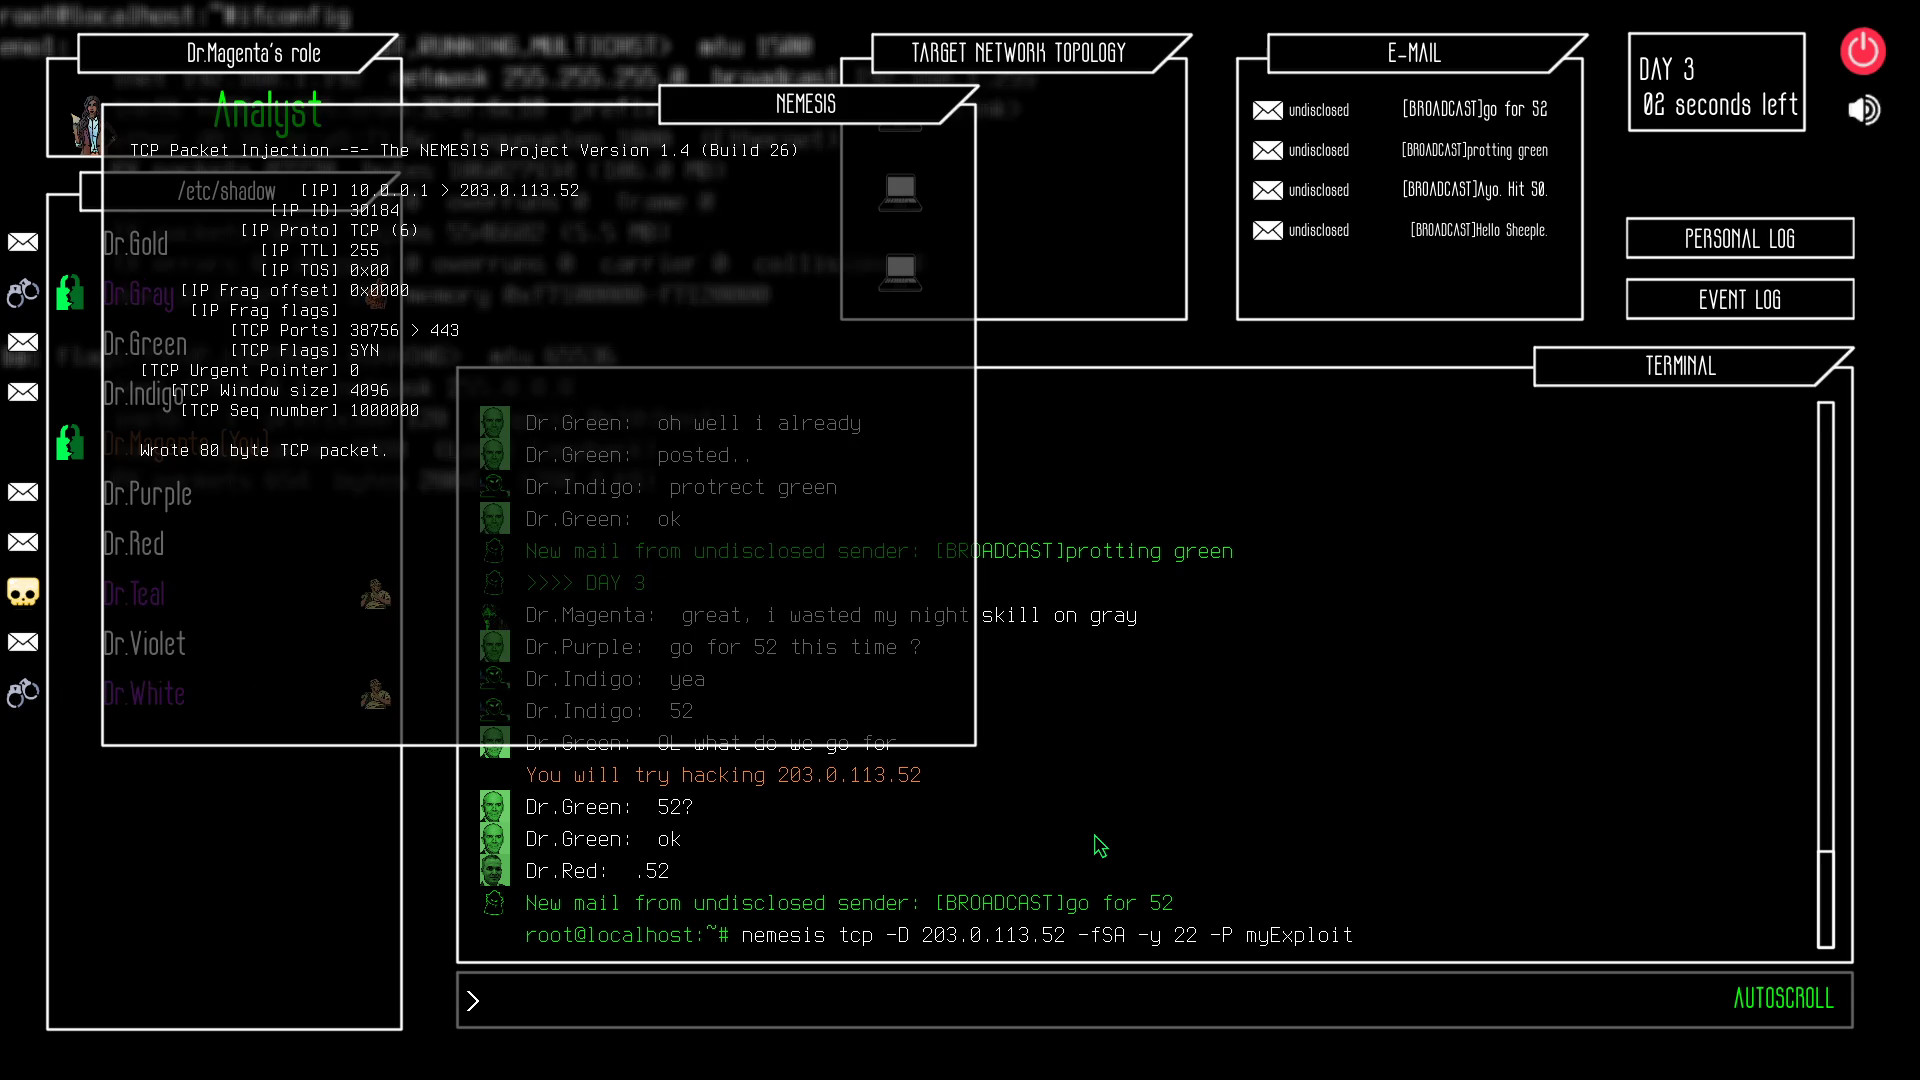Toggle the green lock next to Dr.Gray

[x=69, y=292]
